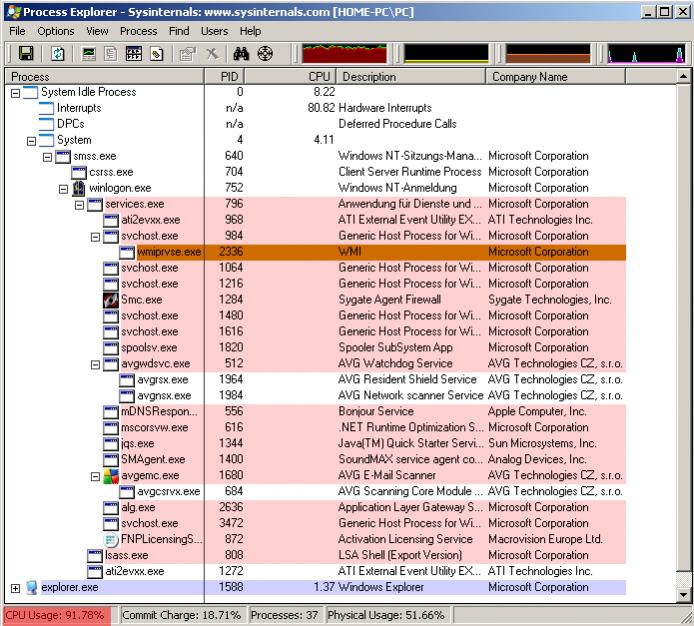Click the DLL/Handles view toolbar icon

coord(157,54)
